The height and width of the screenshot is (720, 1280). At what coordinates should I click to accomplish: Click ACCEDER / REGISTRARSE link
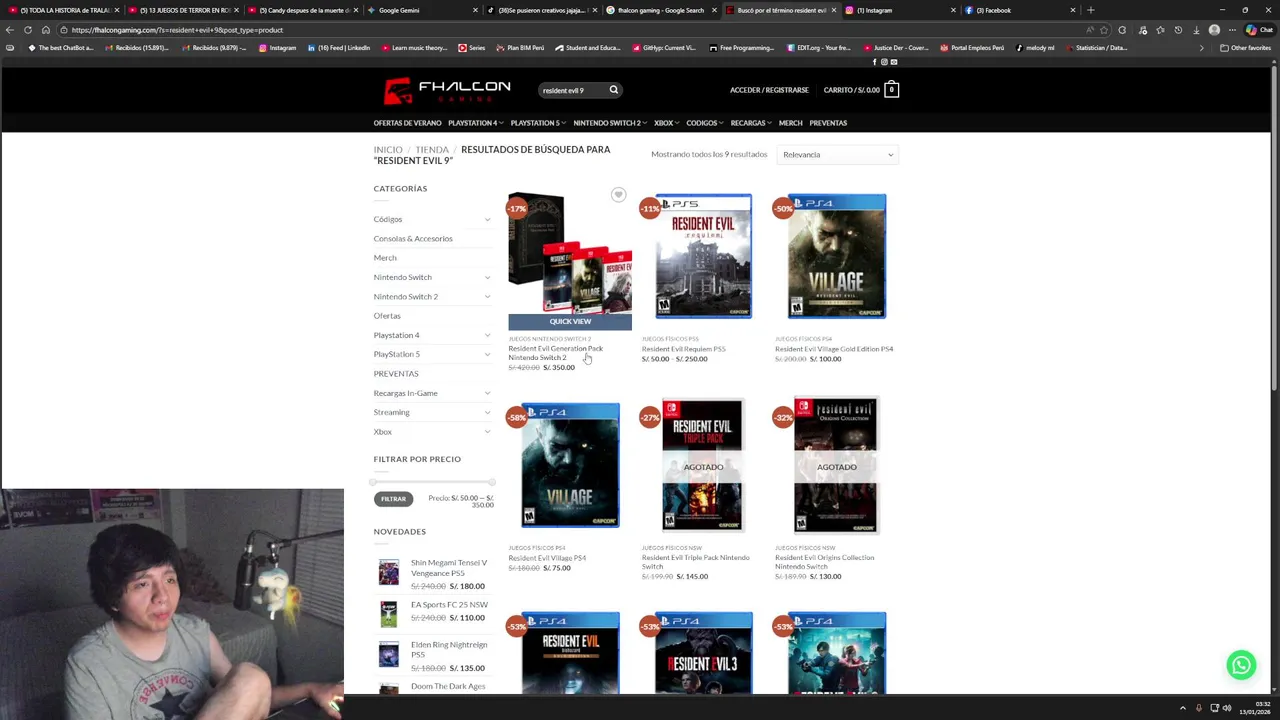click(x=769, y=90)
